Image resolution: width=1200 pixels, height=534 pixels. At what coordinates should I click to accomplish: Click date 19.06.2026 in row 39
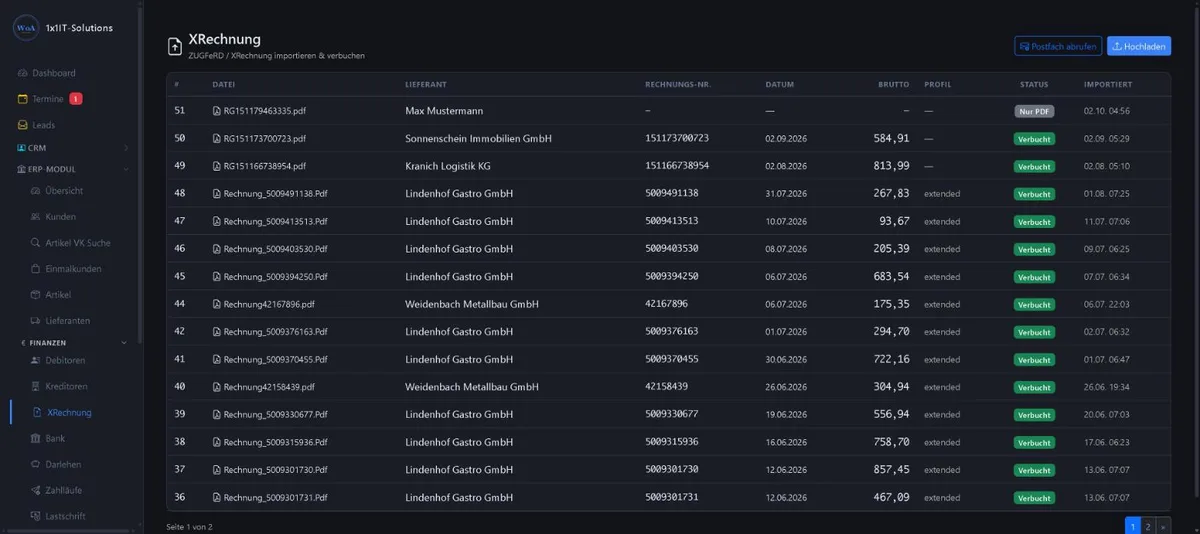(x=786, y=414)
